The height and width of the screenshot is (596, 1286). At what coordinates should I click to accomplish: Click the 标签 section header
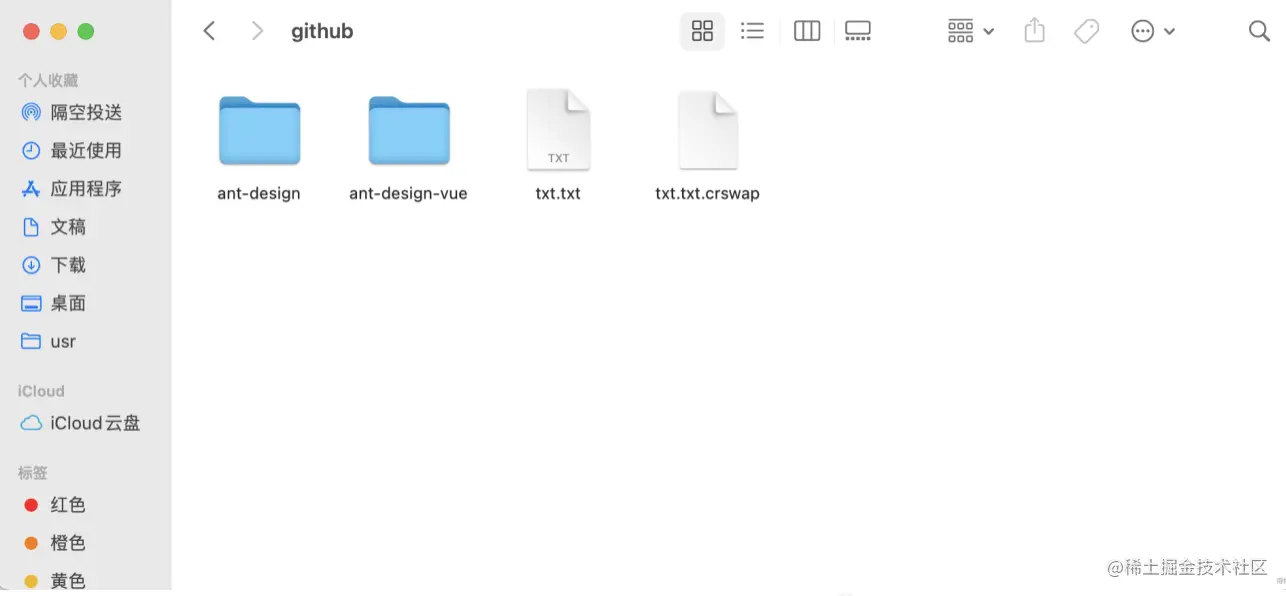[32, 472]
